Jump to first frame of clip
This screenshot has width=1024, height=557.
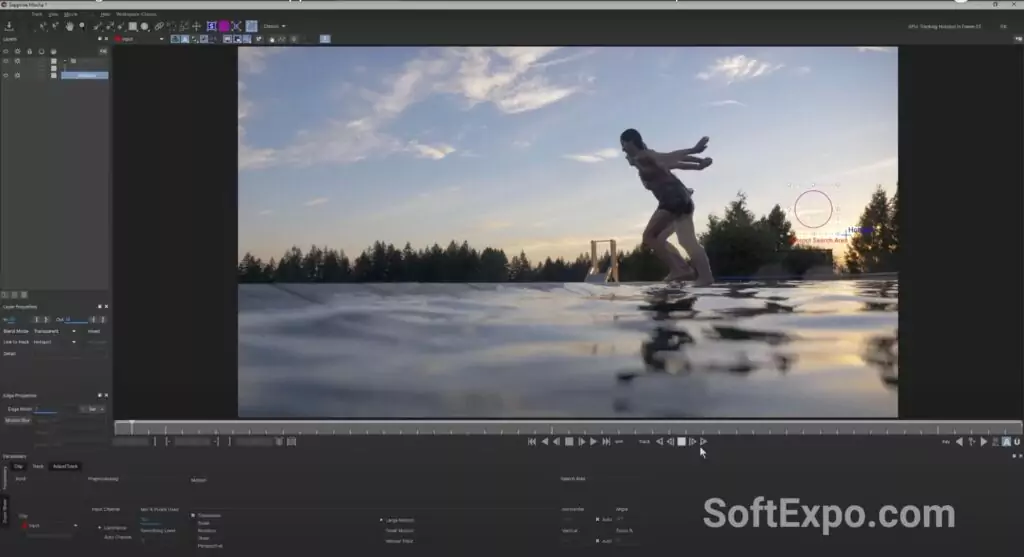tap(532, 442)
